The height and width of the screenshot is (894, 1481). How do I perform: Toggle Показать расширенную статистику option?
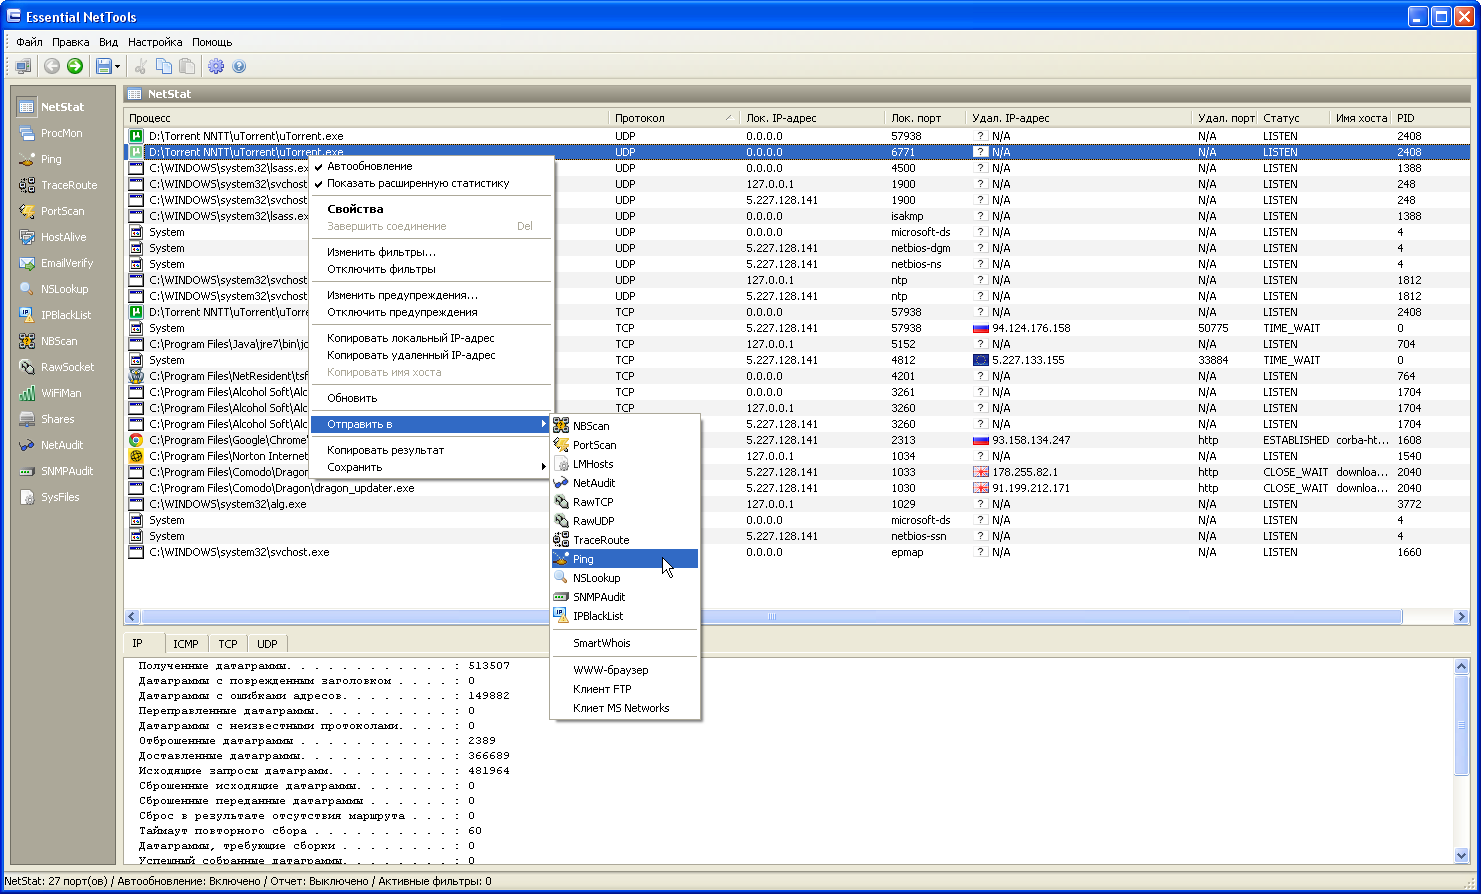(432, 183)
